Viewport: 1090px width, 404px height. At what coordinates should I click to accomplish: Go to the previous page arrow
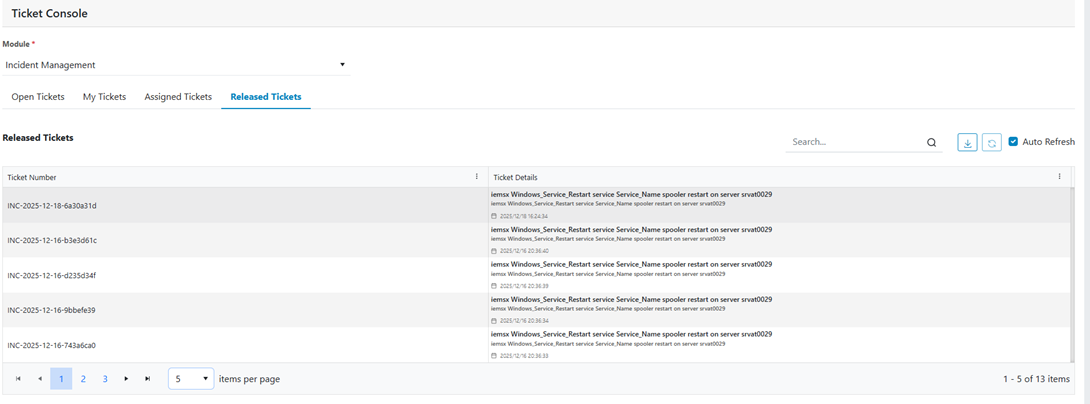pos(40,379)
